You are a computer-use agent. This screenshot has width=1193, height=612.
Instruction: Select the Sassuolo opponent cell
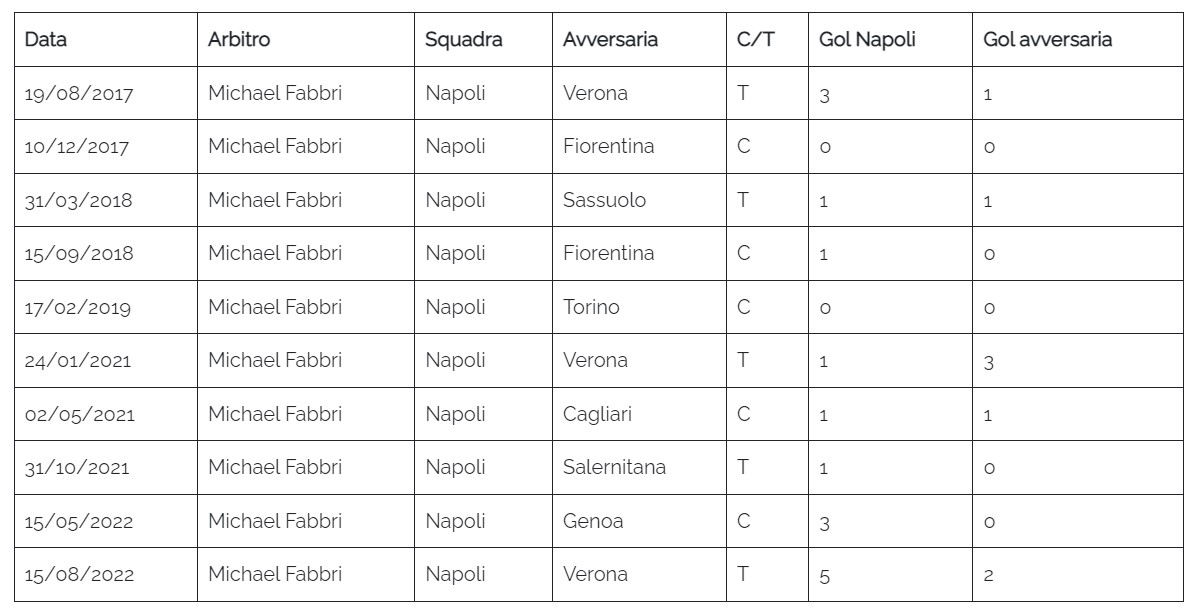point(604,200)
